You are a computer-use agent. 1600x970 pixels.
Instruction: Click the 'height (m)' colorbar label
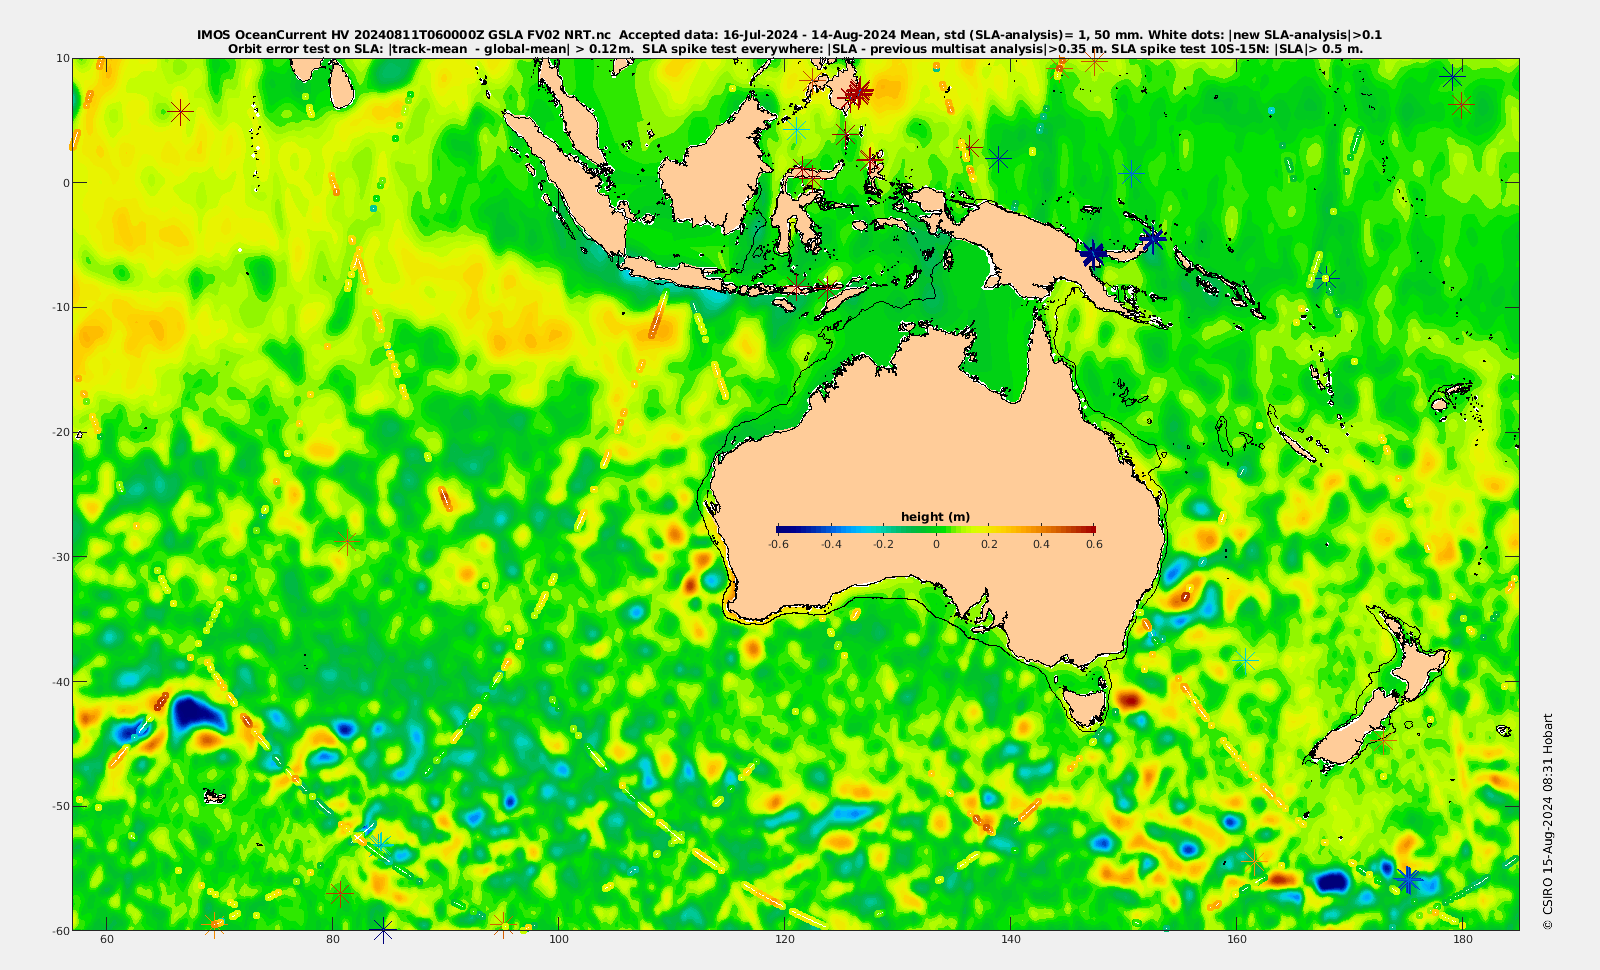coord(935,517)
